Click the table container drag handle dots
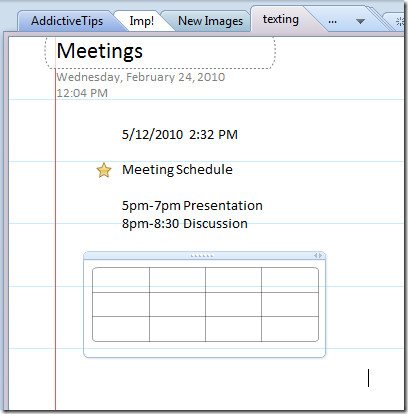 click(202, 256)
